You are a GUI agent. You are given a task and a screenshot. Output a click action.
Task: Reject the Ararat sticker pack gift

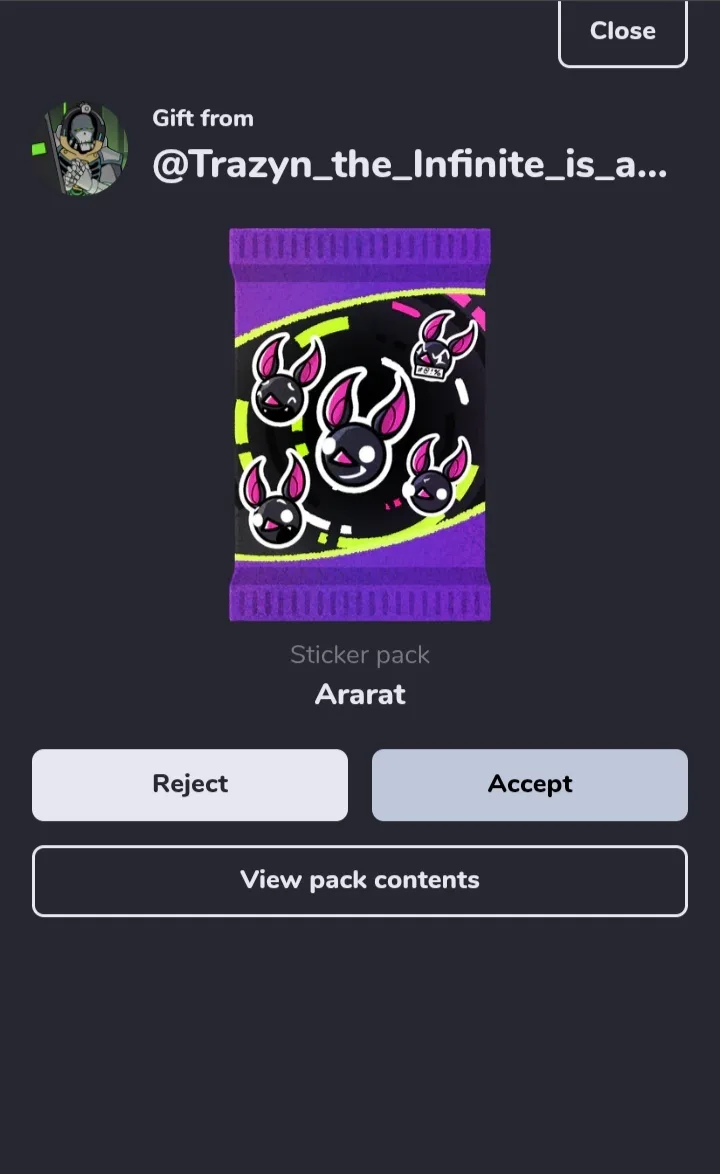[189, 785]
